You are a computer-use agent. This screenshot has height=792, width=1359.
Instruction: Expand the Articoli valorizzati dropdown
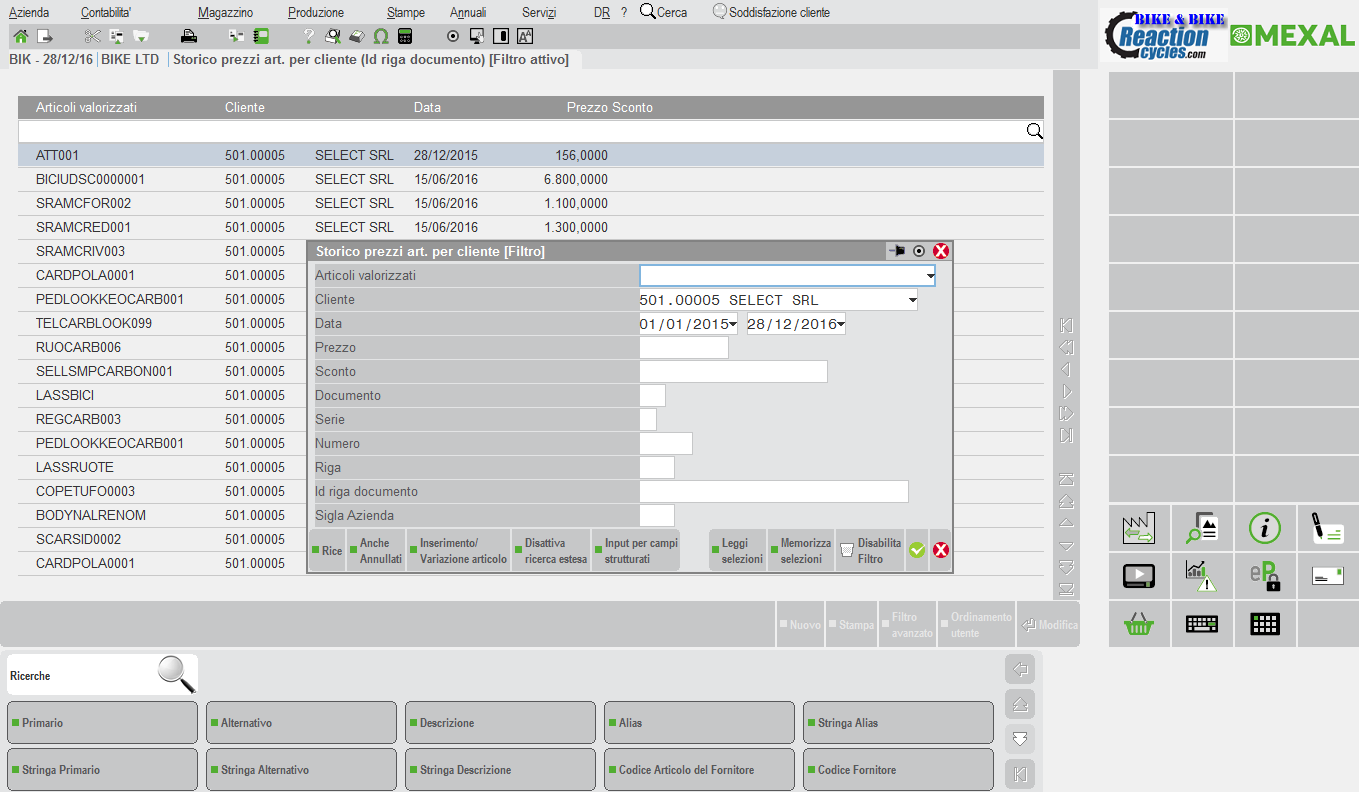[930, 275]
